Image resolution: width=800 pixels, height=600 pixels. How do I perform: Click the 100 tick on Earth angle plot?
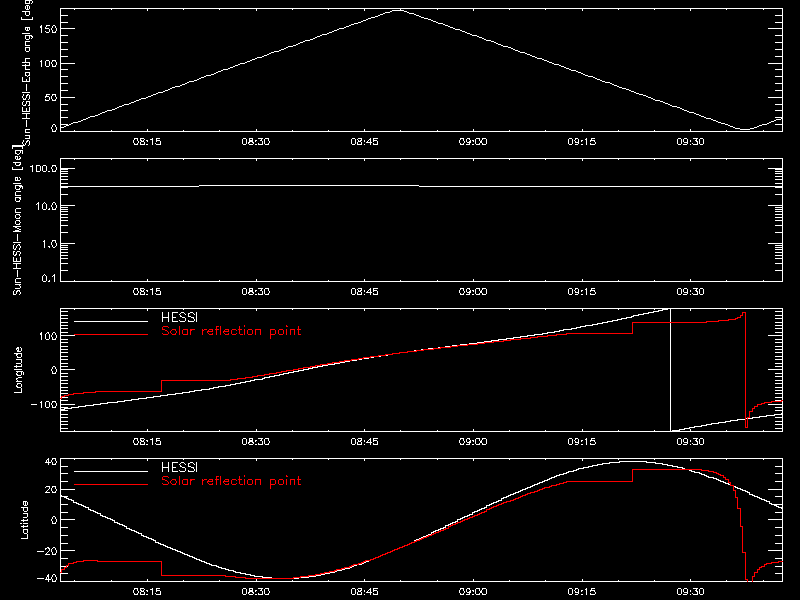tap(48, 64)
